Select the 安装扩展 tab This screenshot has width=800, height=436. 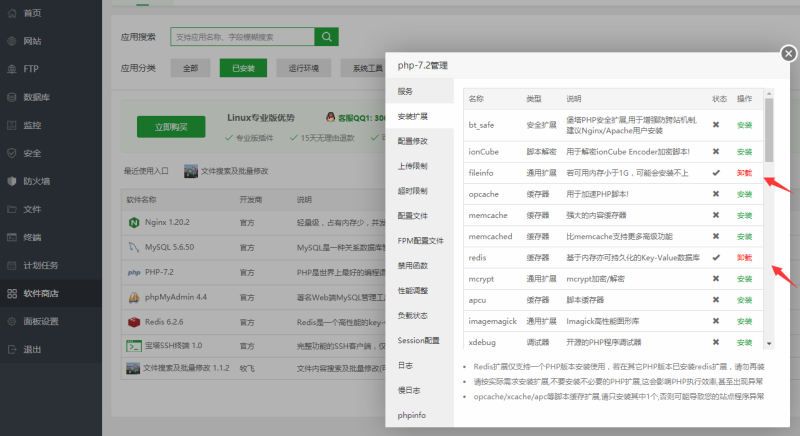(419, 116)
